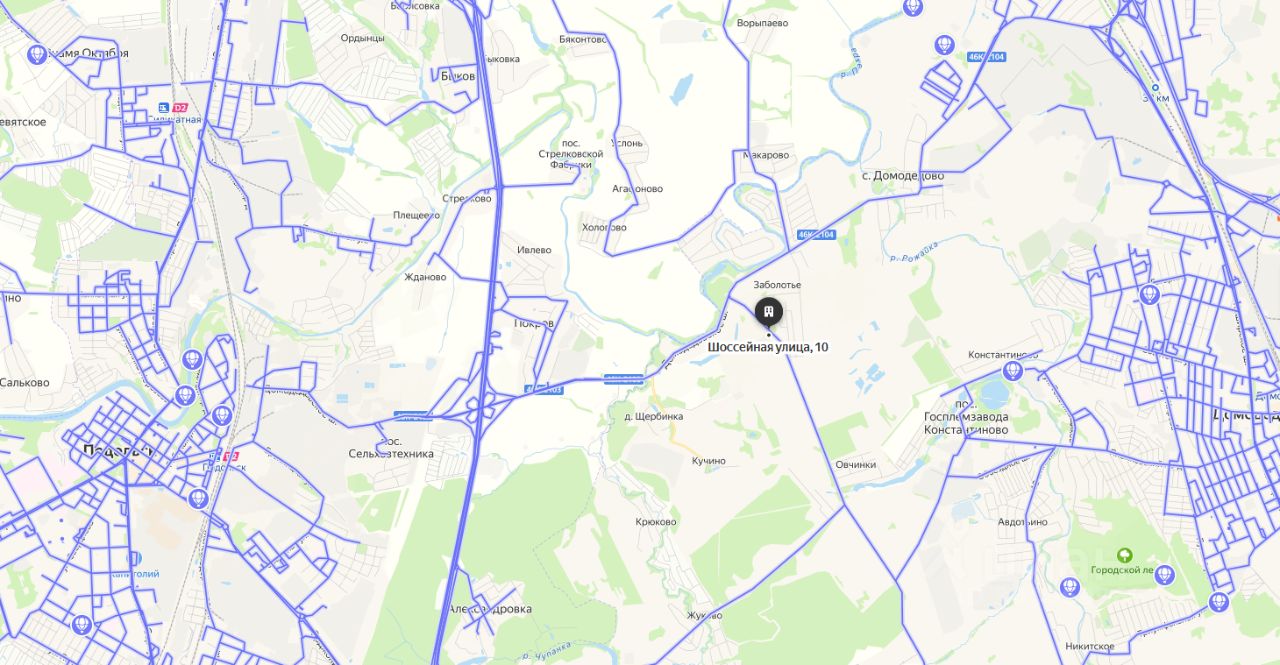The height and width of the screenshot is (665, 1280).
Task: Select the panorama balloon near Константиново
Action: point(1013,371)
